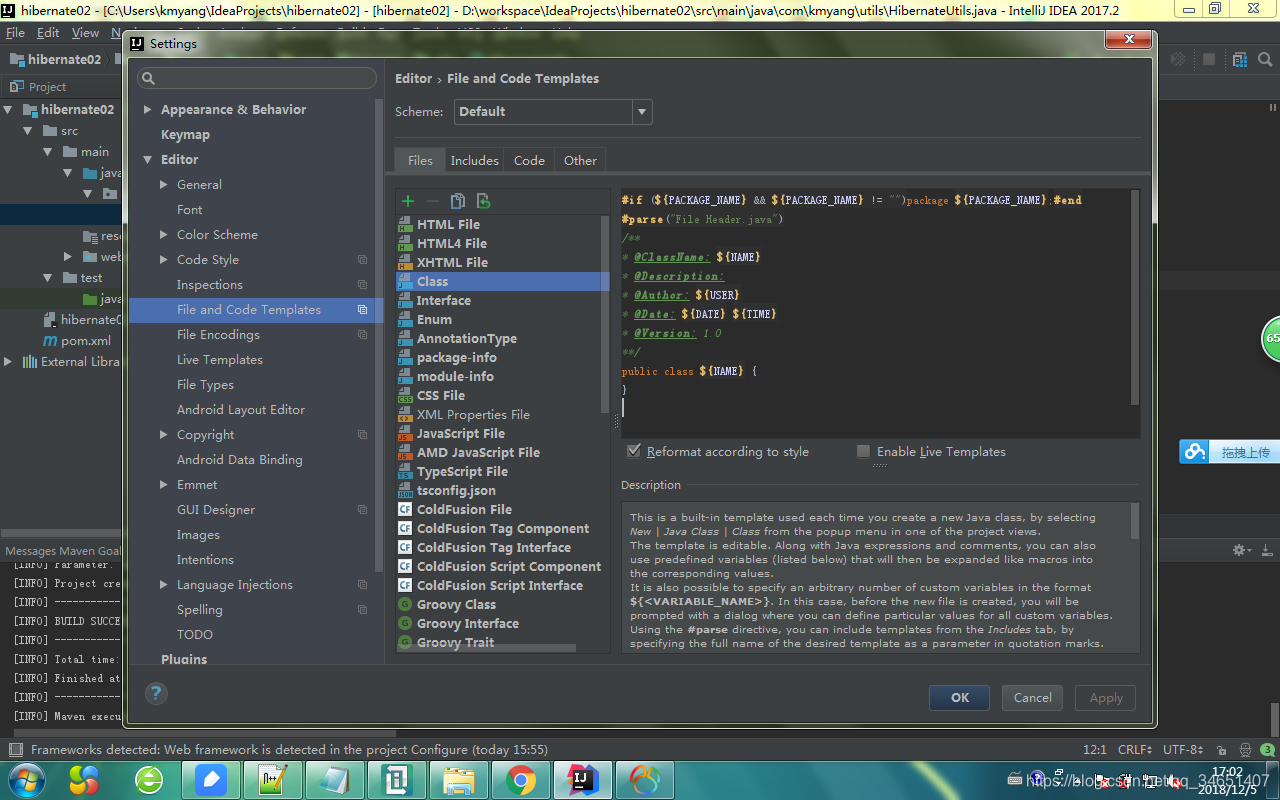Open Project Structure icon in main toolbar

[x=1240, y=60]
